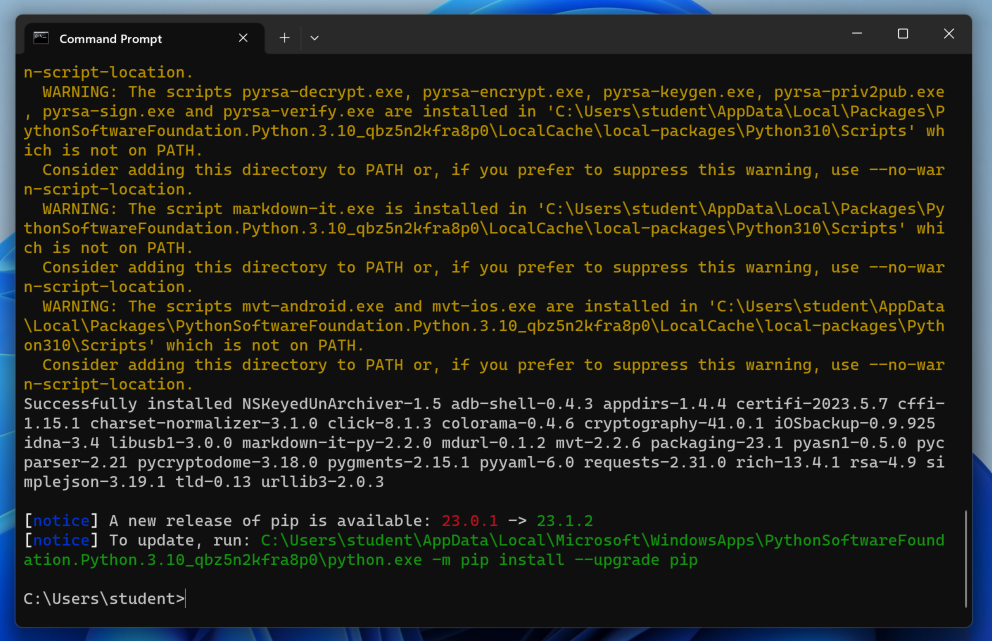Viewport: 992px width, 641px height.
Task: Click the 'mvt-2.2.6' package text
Action: coord(598,443)
